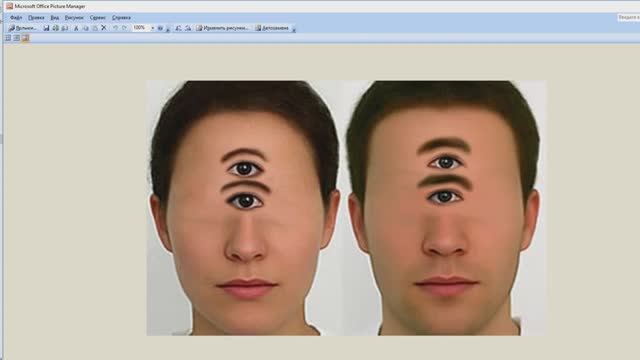Open the Вид menu
Image resolution: width=640 pixels, height=360 pixels.
[55, 18]
